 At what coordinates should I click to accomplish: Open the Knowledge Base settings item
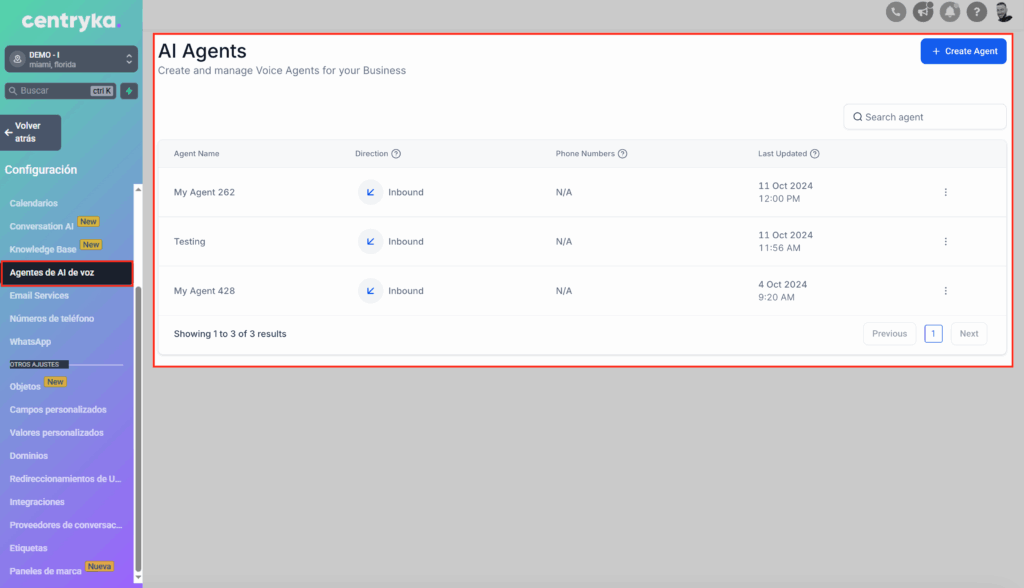pyautogui.click(x=43, y=249)
